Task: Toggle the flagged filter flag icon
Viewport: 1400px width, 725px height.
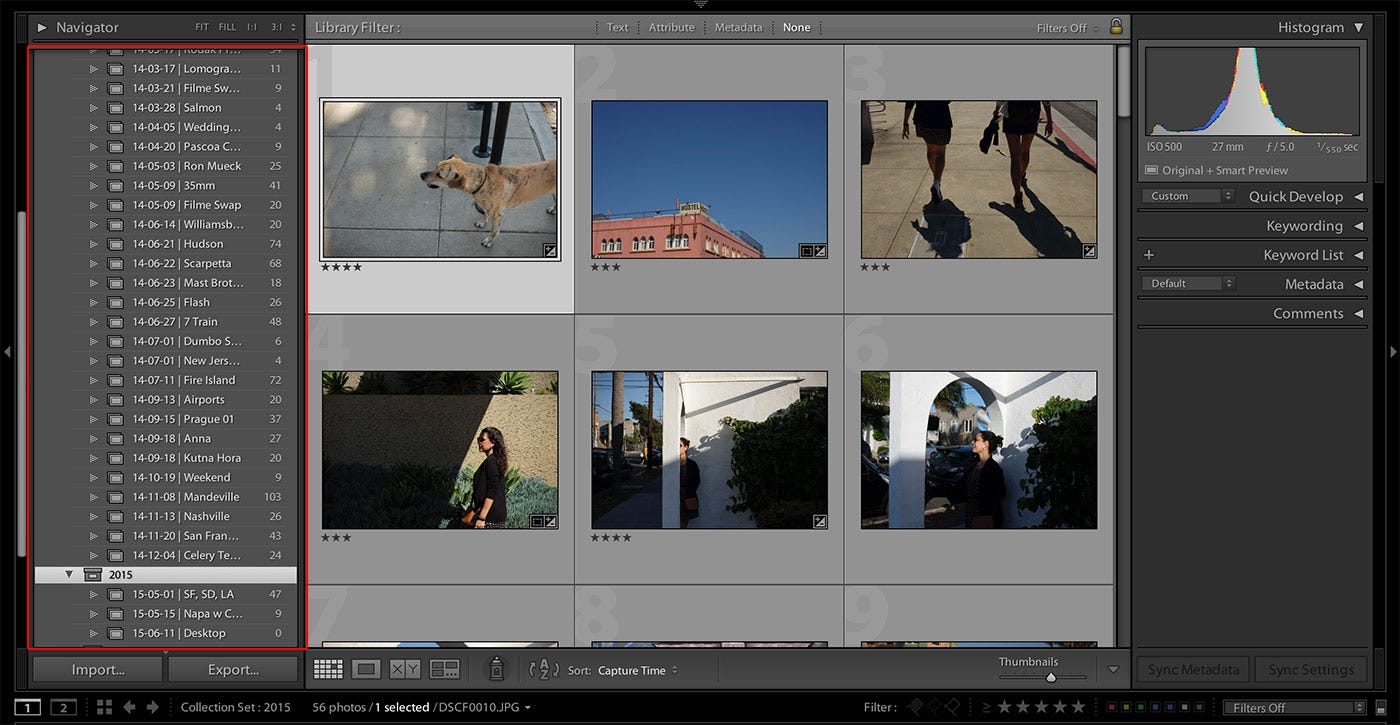Action: [x=915, y=707]
